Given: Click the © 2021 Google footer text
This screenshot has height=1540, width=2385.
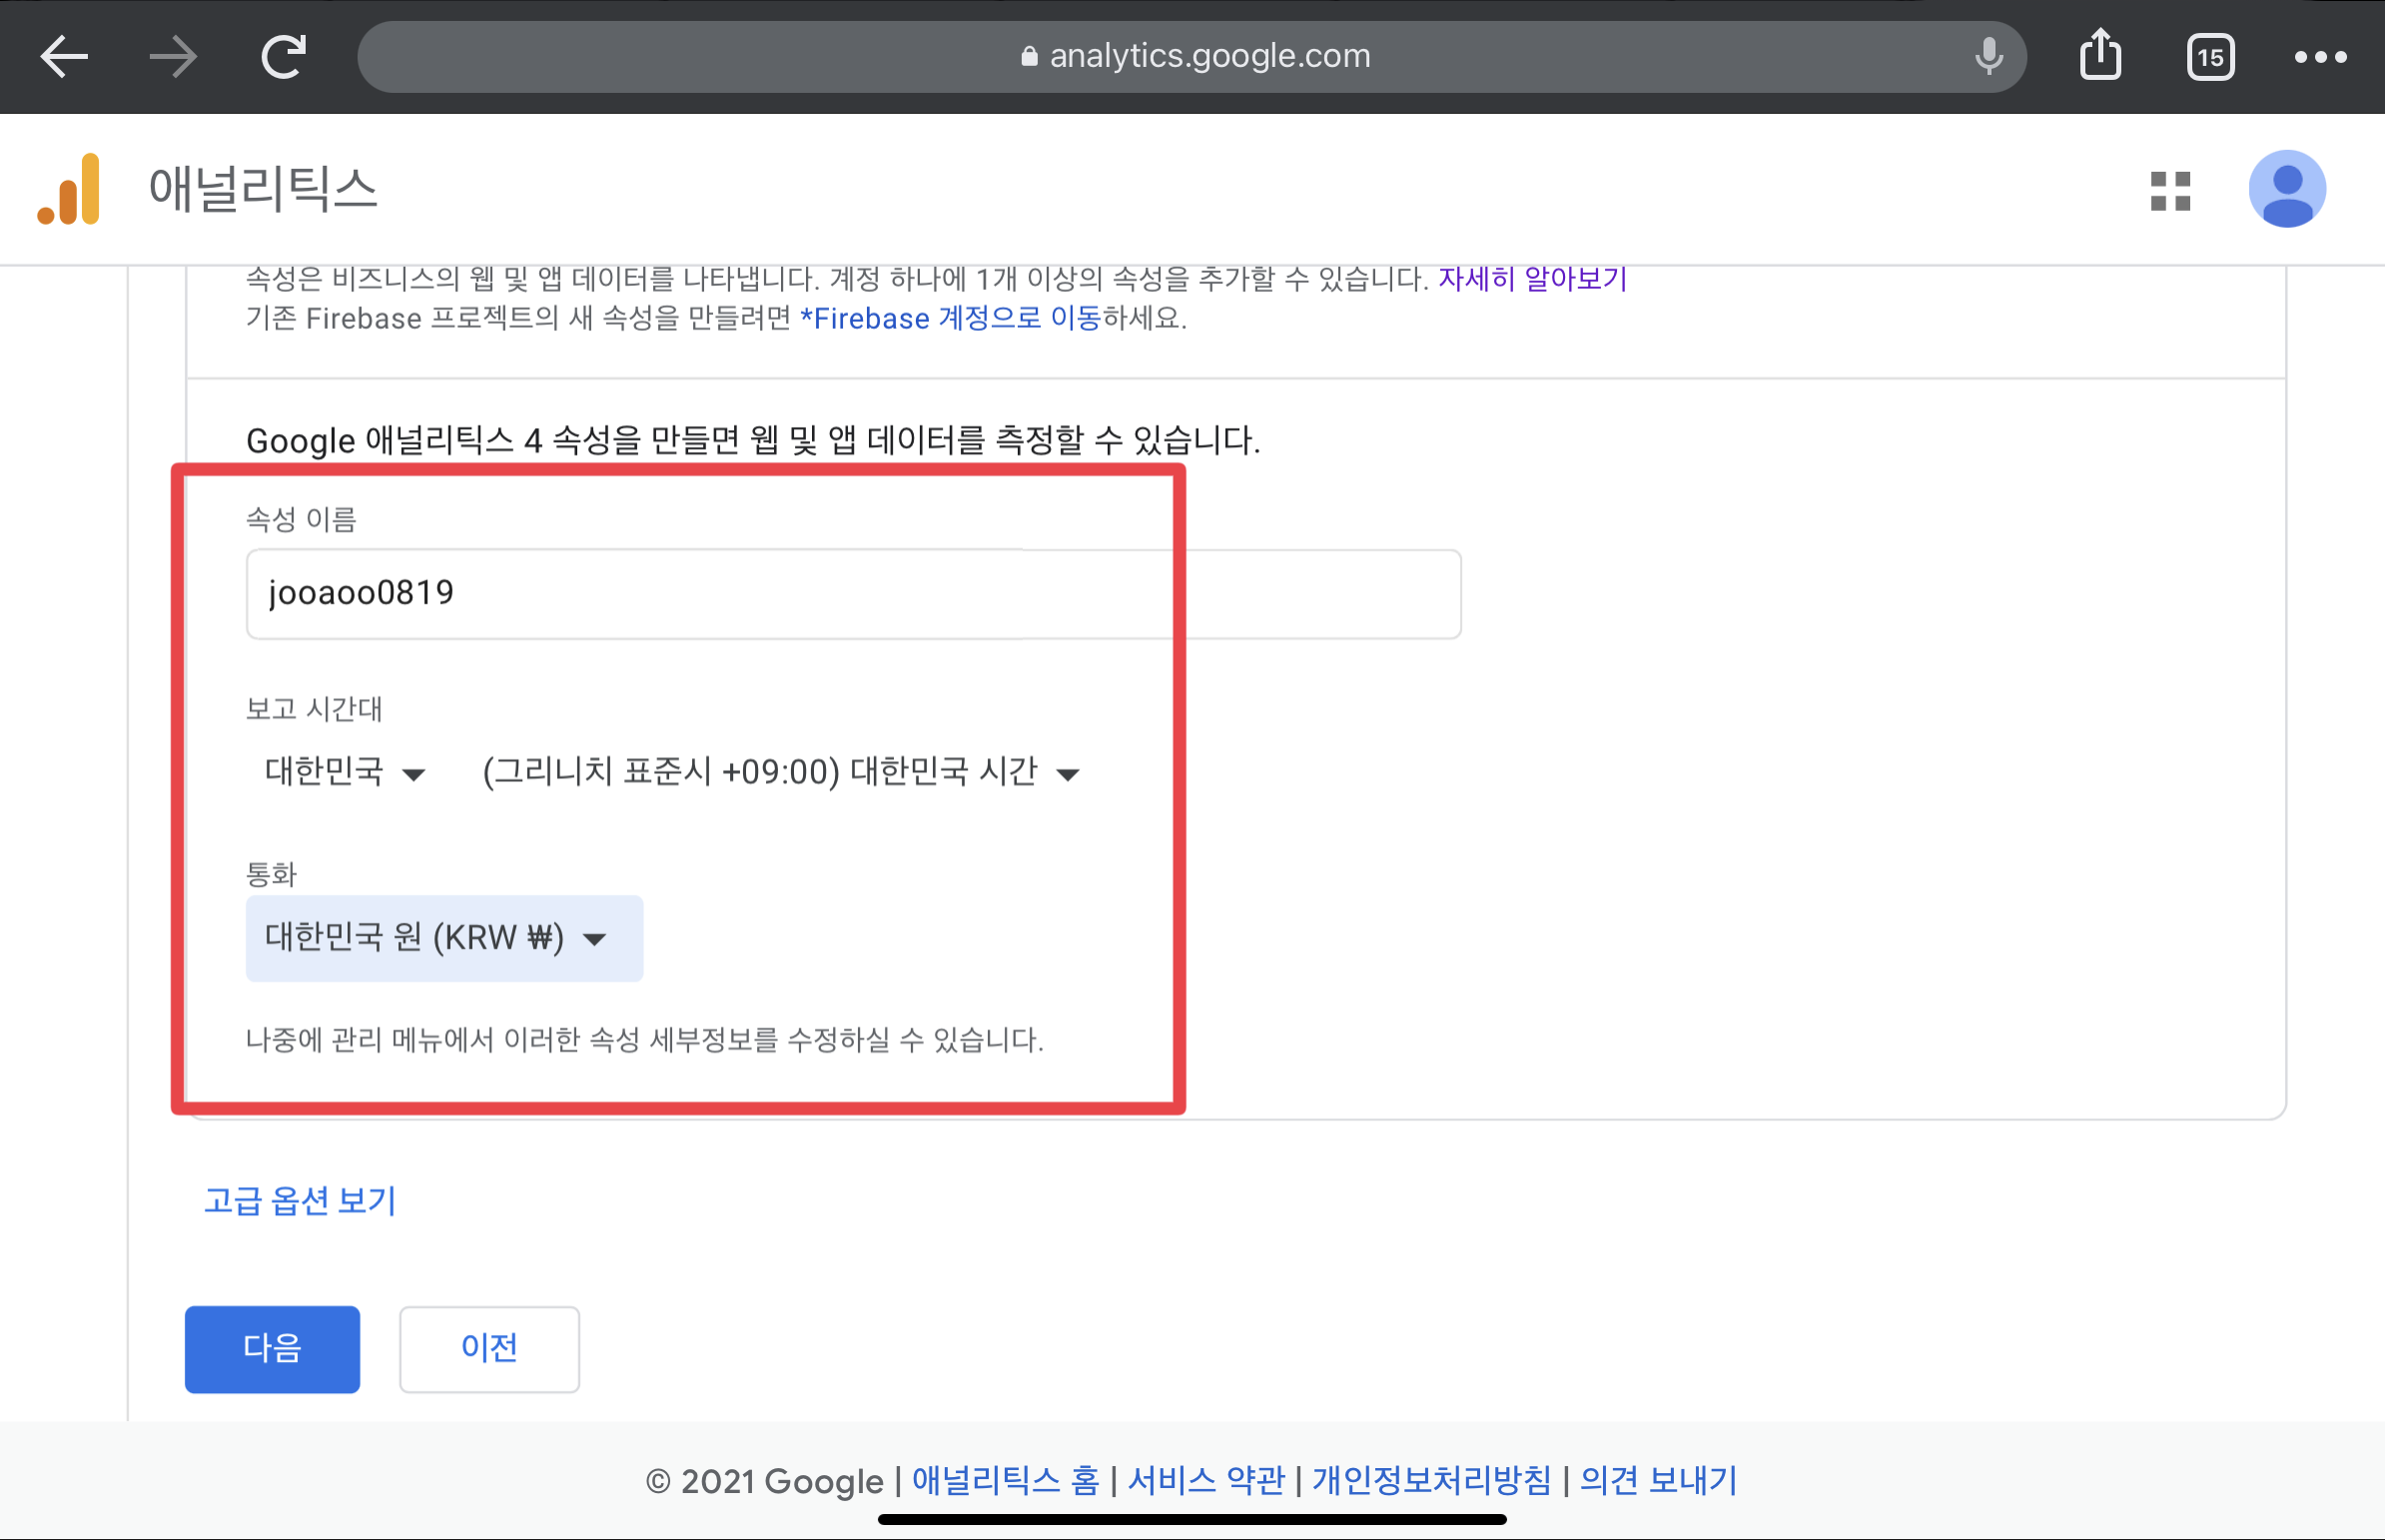Looking at the screenshot, I should click(764, 1481).
